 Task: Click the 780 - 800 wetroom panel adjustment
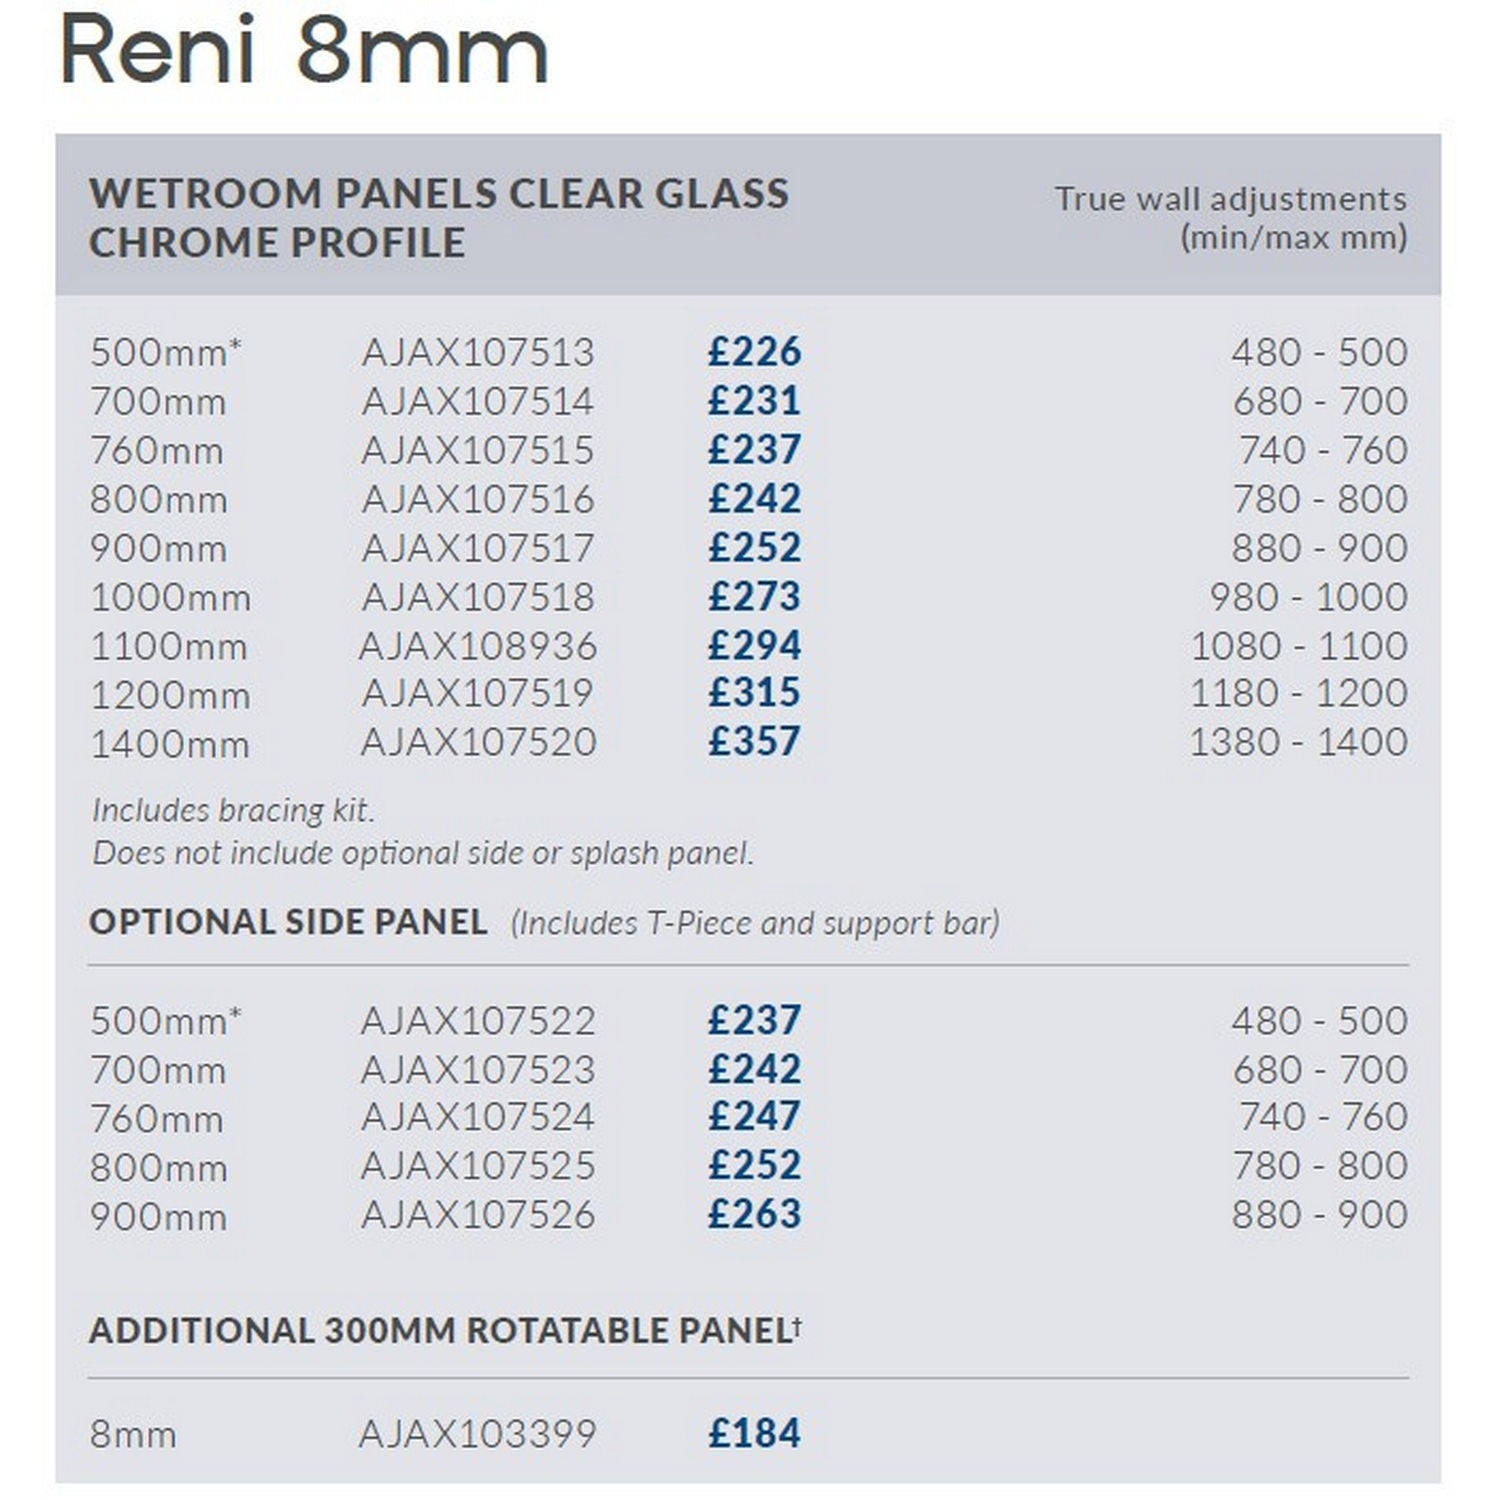1319,499
